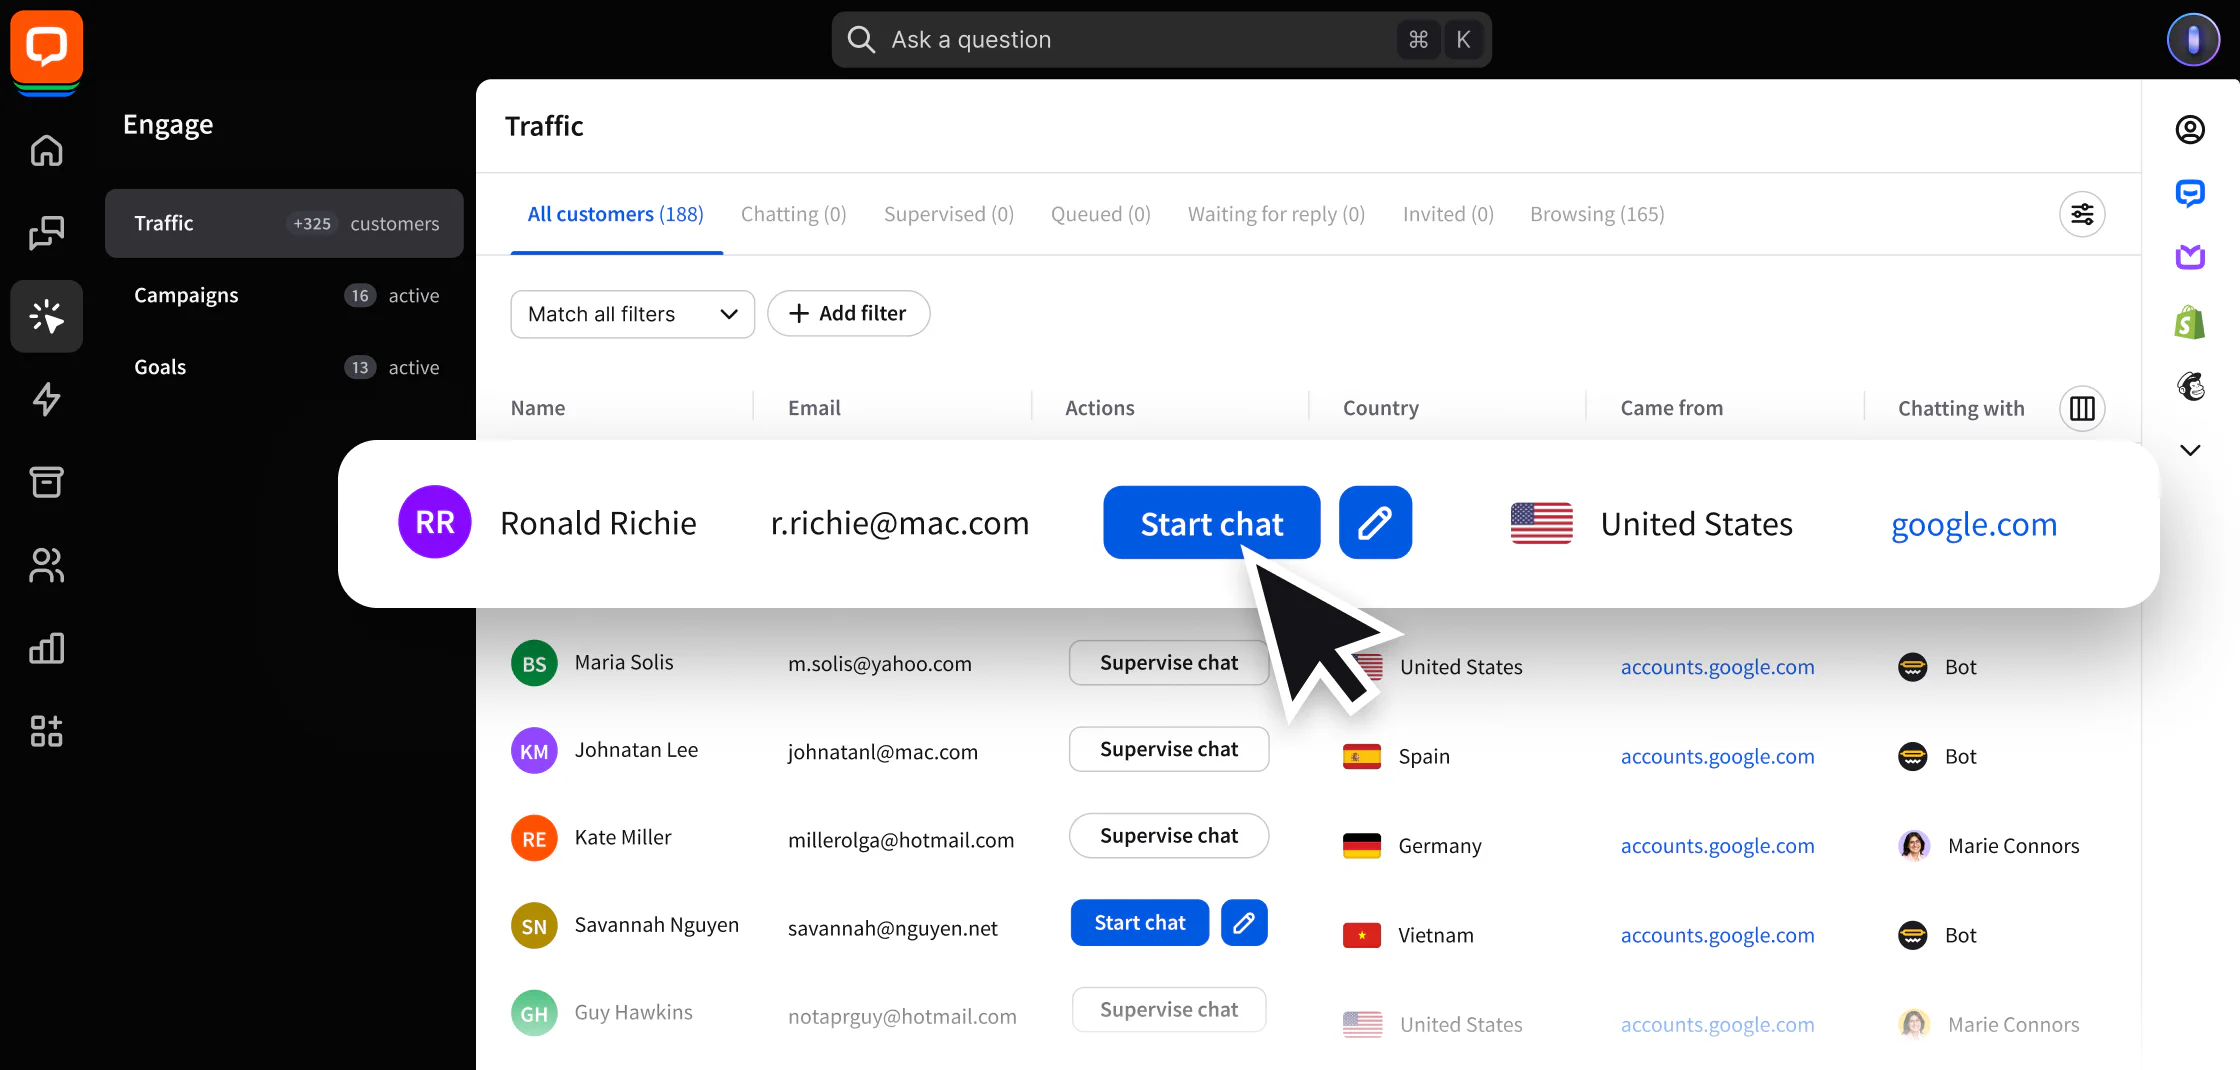Image resolution: width=2240 pixels, height=1070 pixels.
Task: Open the Home section in the sidebar
Action: pyautogui.click(x=46, y=150)
